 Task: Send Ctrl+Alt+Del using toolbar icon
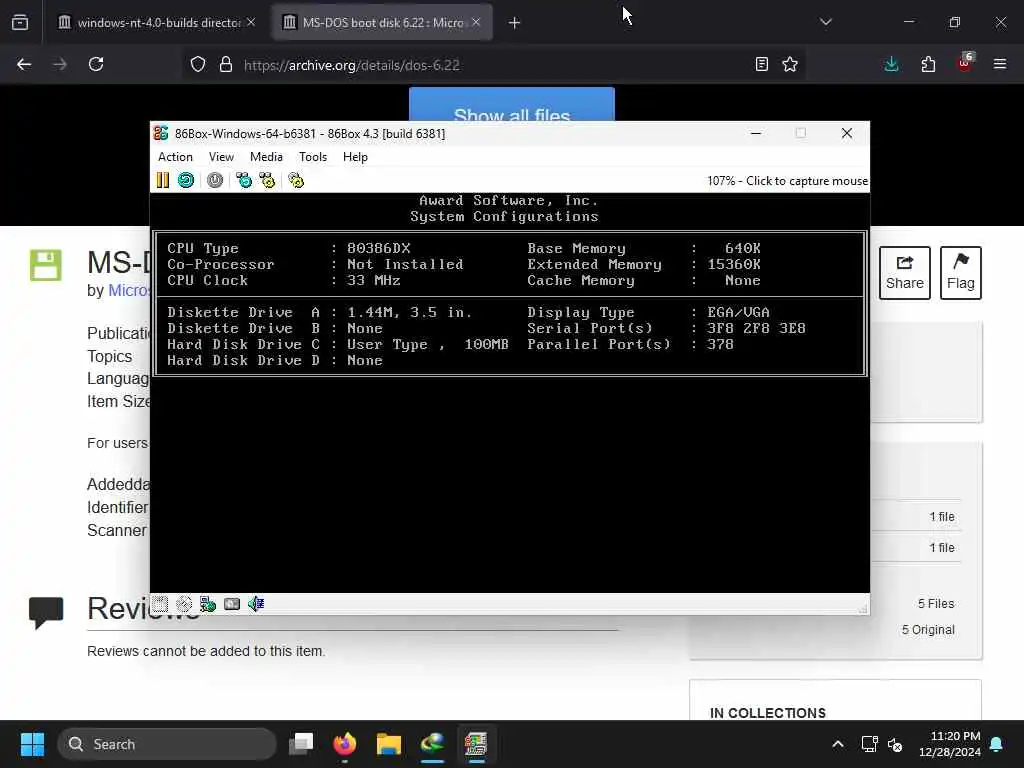coord(244,180)
